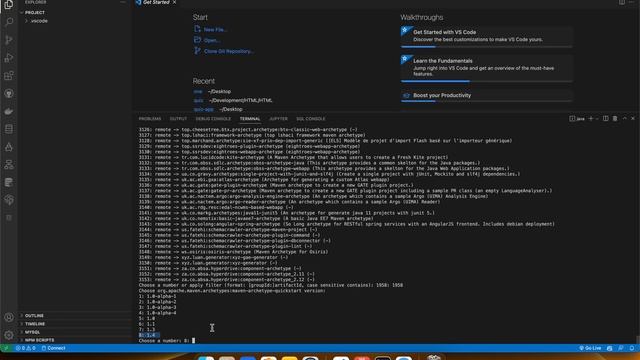
Task: Click Go Live in status bar
Action: click(590, 348)
